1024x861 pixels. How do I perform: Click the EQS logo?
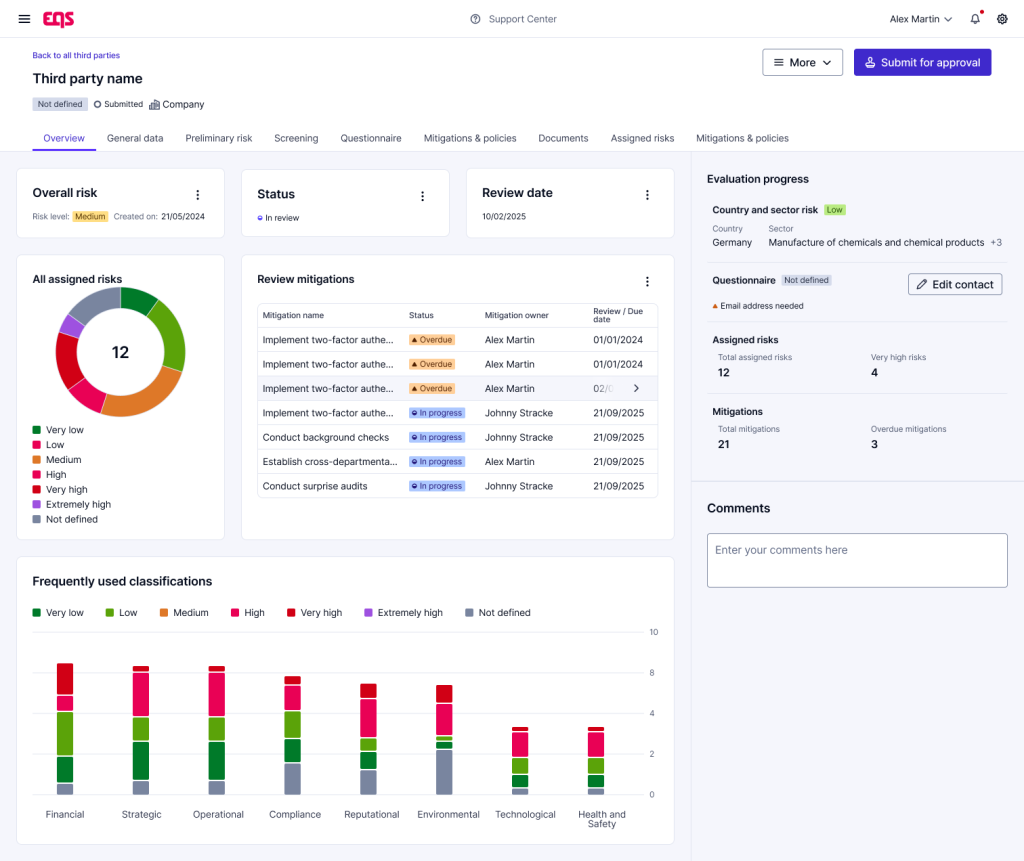59,19
